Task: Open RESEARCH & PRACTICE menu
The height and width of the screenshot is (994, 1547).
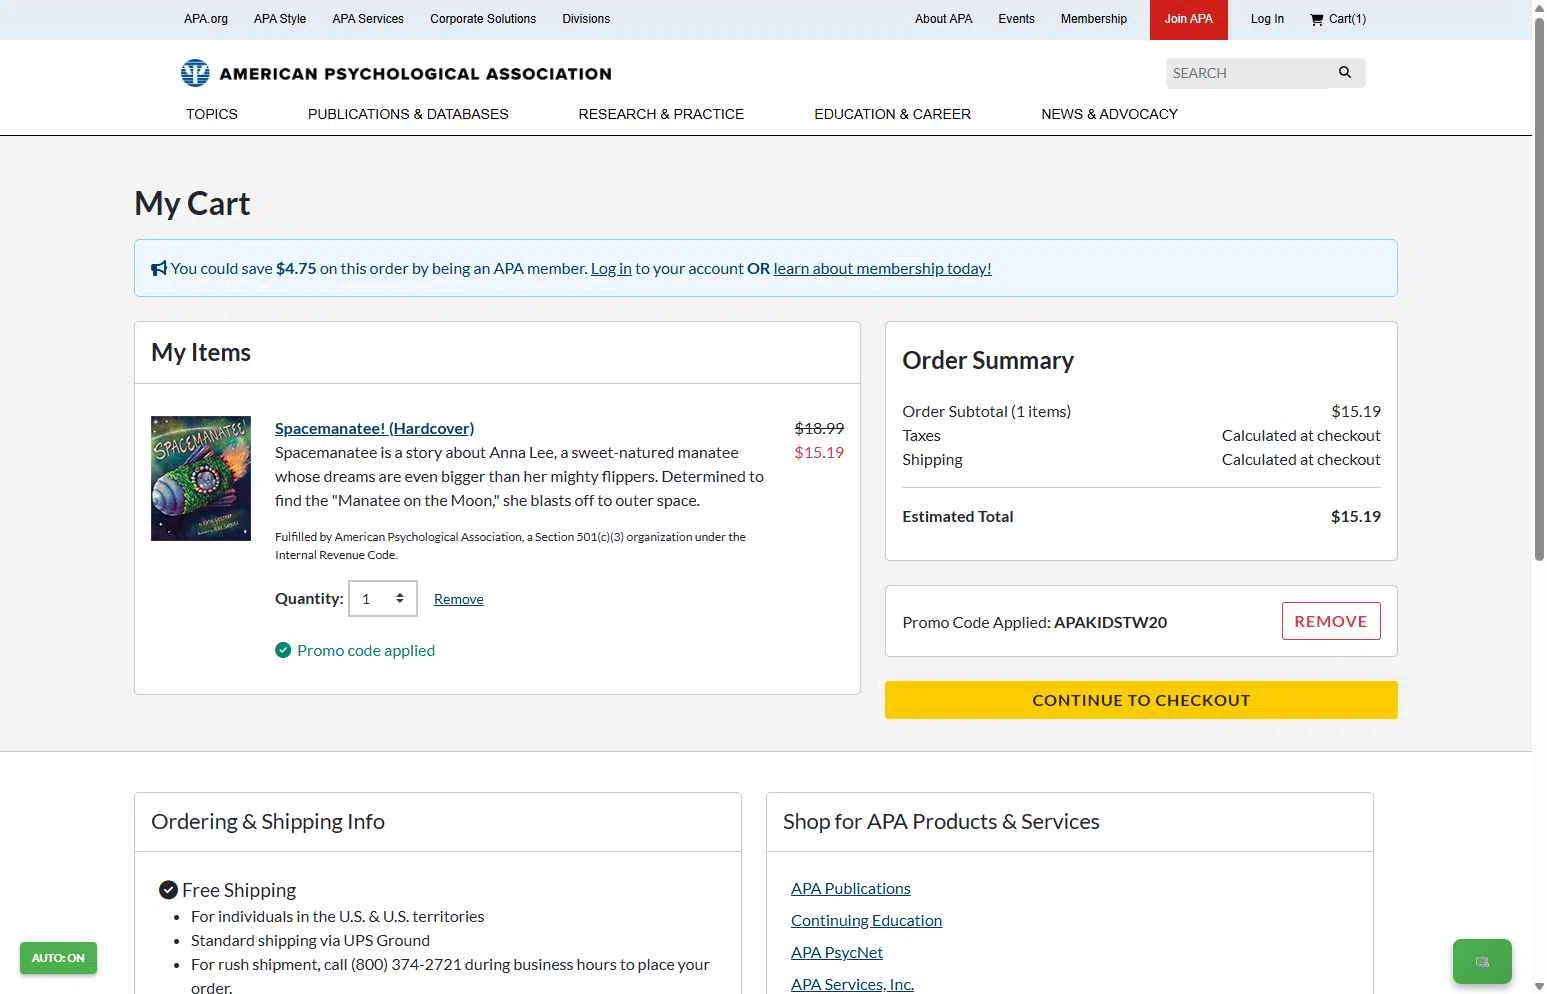Action: tap(661, 114)
